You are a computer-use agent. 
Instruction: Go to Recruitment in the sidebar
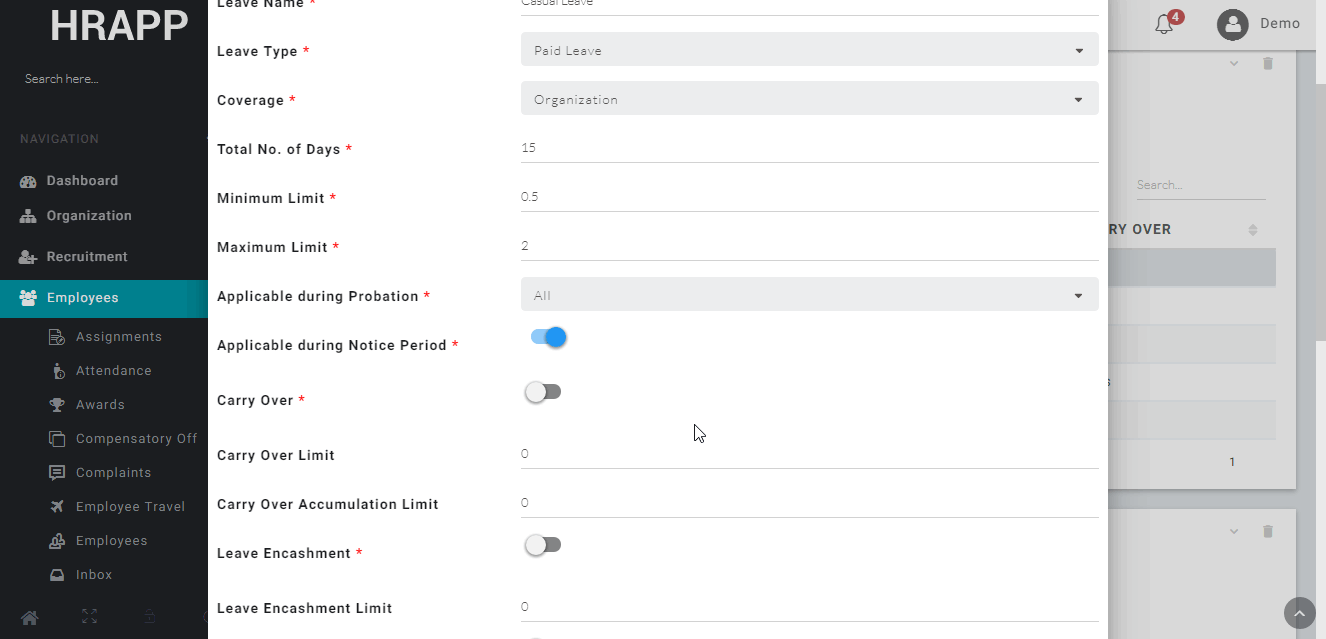click(87, 257)
